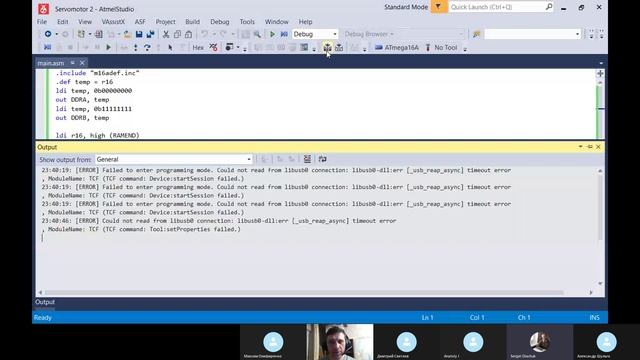This screenshot has width=640, height=360.
Task: Click the 'out DDRA, temp' code line
Action: (x=82, y=100)
